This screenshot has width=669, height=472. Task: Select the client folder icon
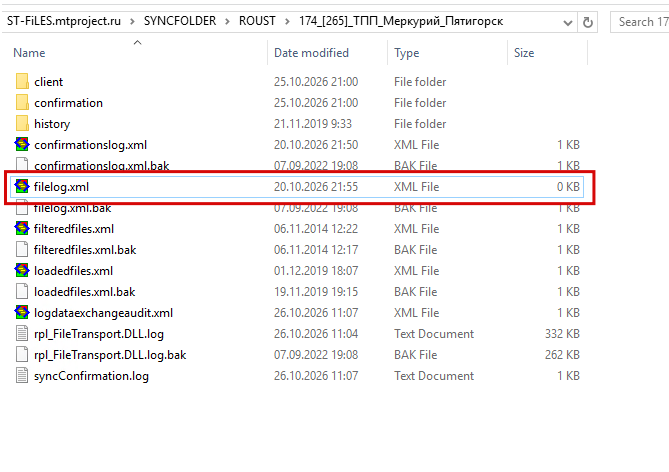[x=22, y=82]
